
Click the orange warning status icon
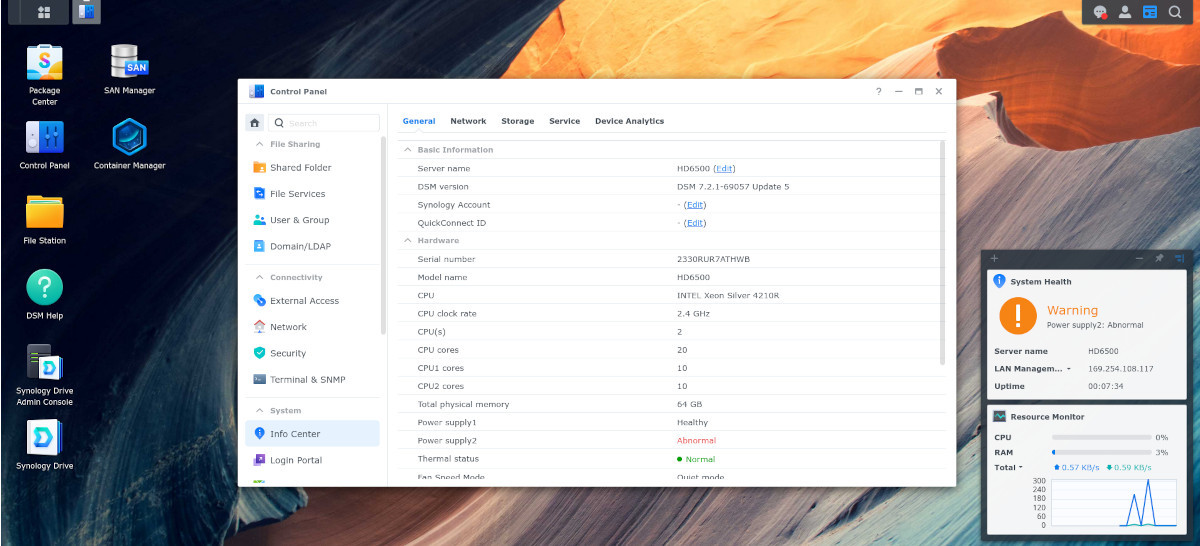pyautogui.click(x=1018, y=316)
